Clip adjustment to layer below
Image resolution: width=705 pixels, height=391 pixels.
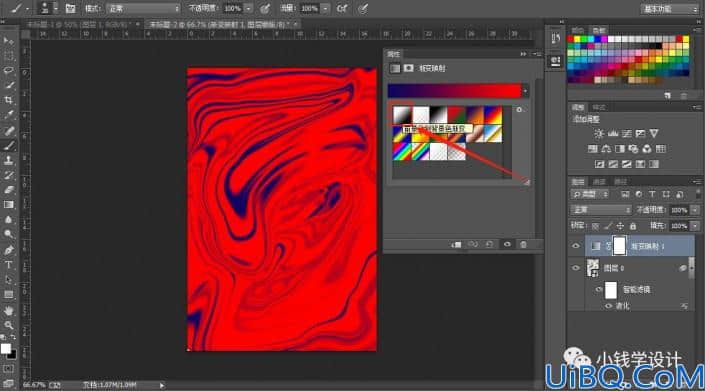456,244
